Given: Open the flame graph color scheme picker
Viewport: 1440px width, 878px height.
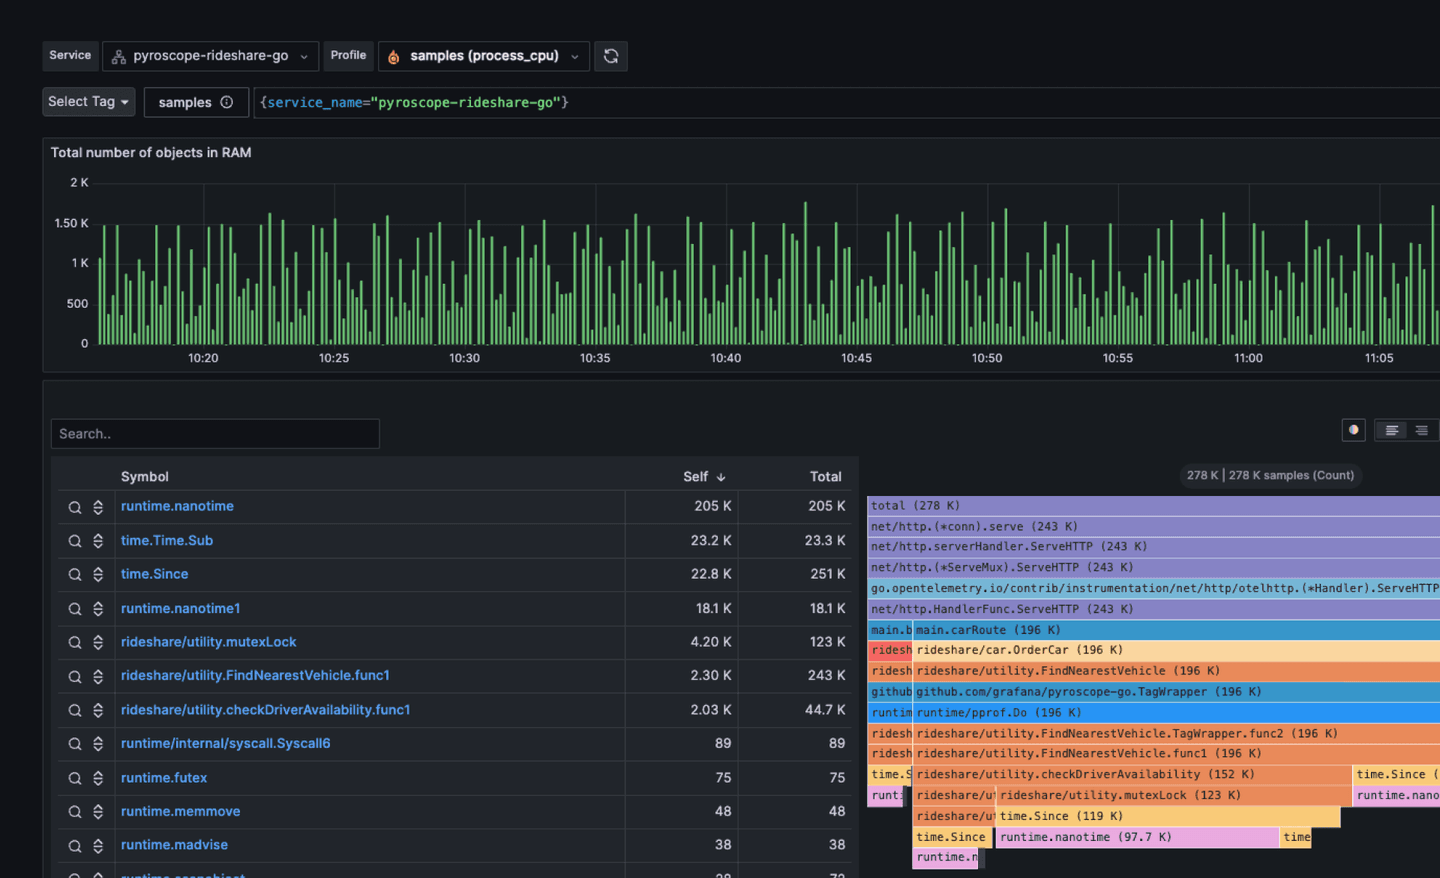Looking at the screenshot, I should (1354, 430).
